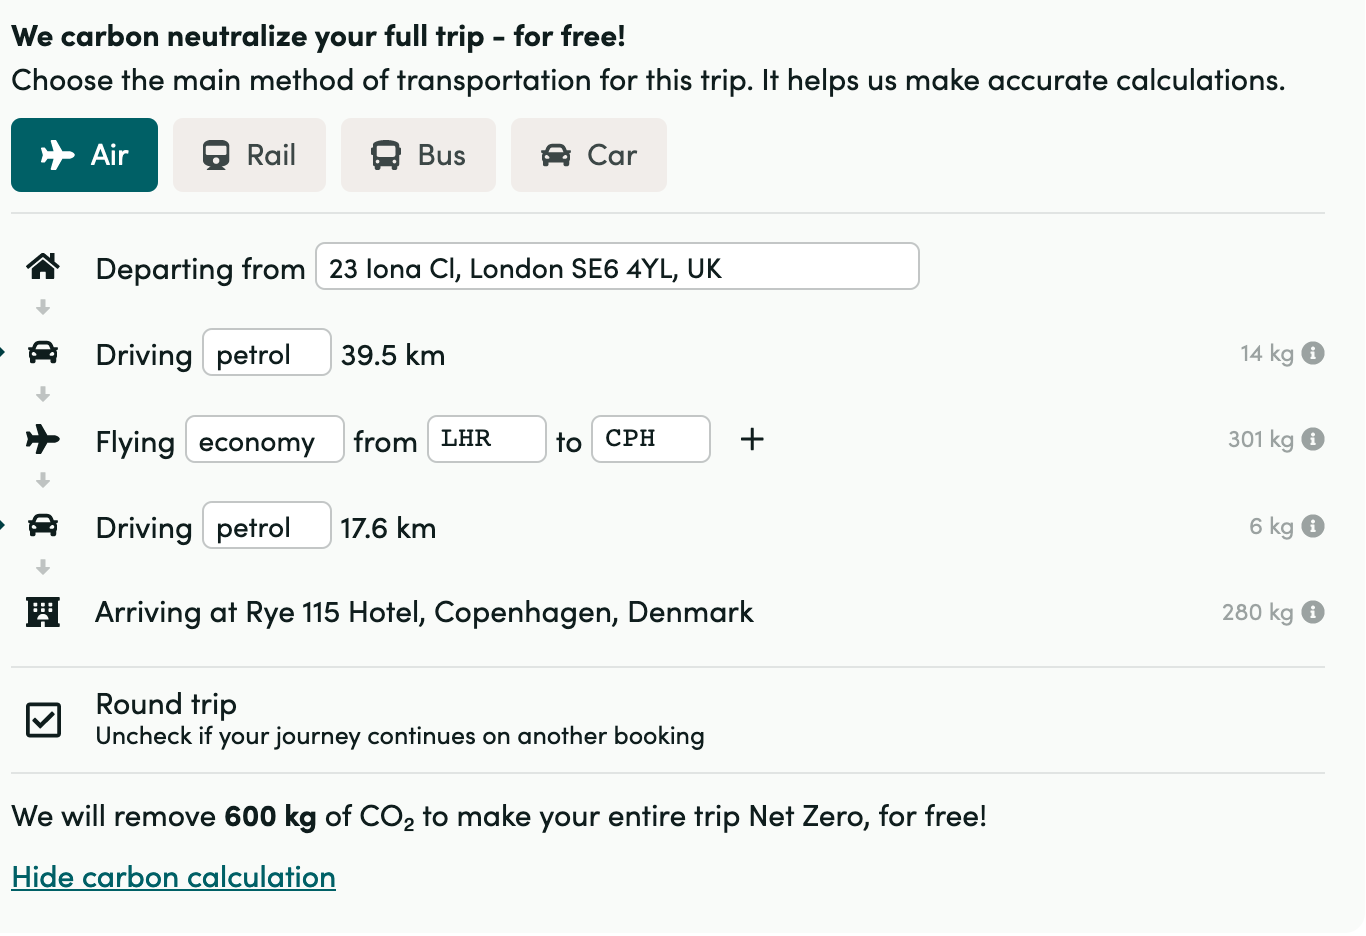Screen dimensions: 1366x936
Task: Select Rail as main transportation method
Action: 249,155
